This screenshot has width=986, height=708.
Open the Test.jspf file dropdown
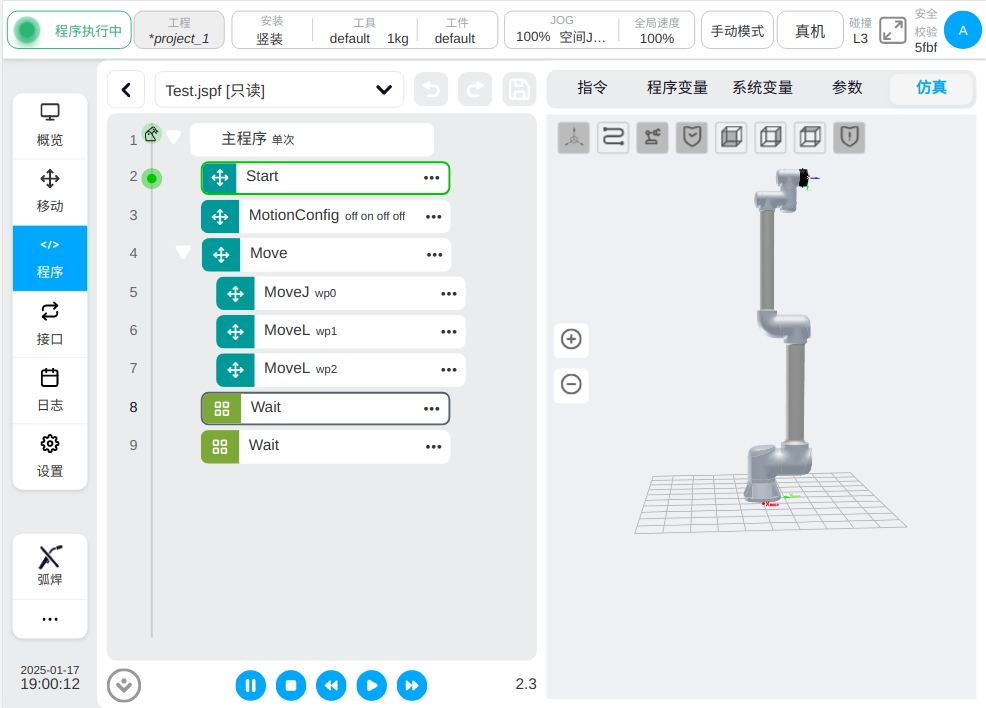pos(383,90)
